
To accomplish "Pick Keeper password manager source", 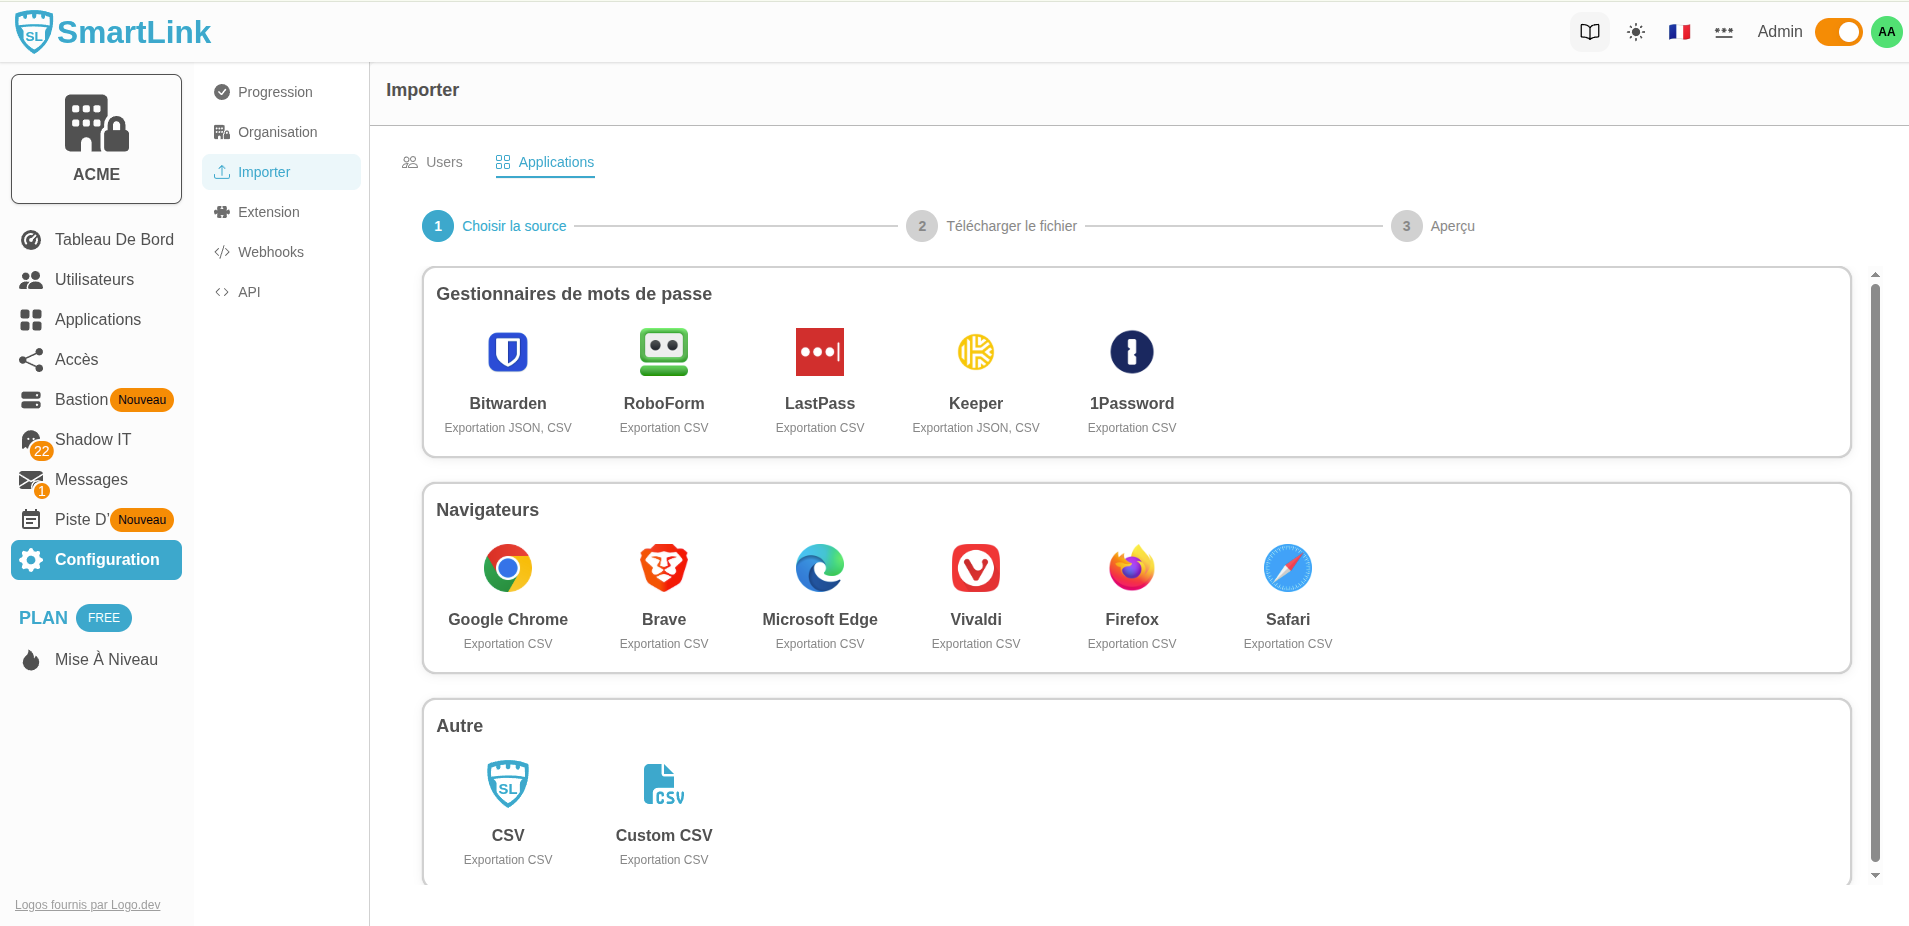I will 975,352.
